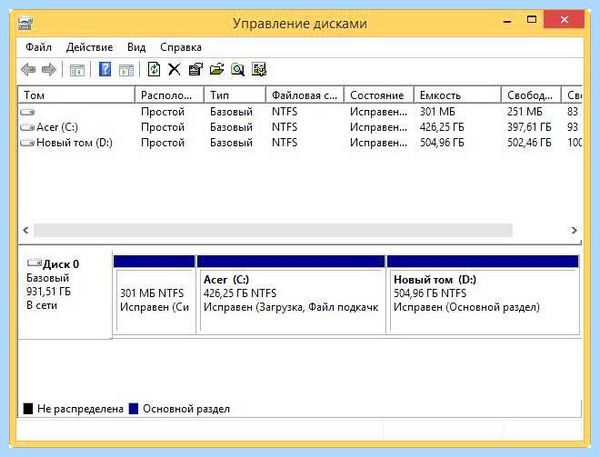The width and height of the screenshot is (600, 457).
Task: Click the black Не распределена legend swatch
Action: [28, 409]
